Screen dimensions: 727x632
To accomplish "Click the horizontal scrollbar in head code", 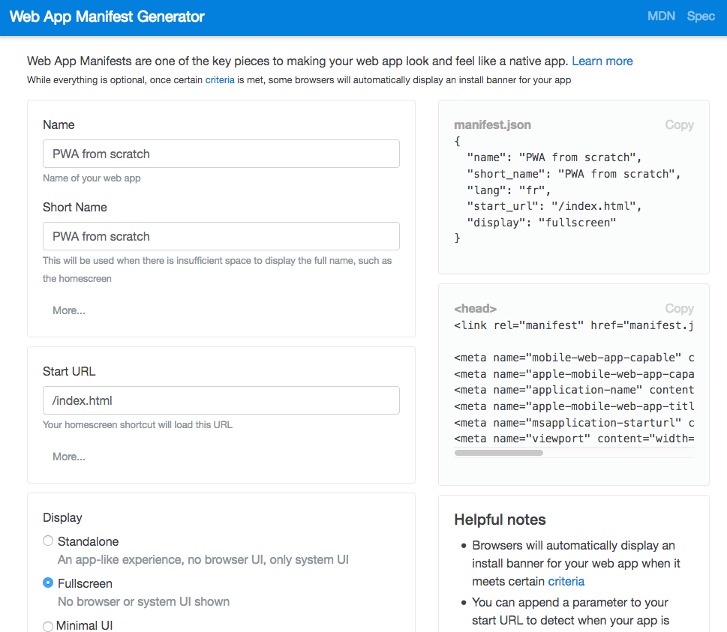I will tap(498, 453).
